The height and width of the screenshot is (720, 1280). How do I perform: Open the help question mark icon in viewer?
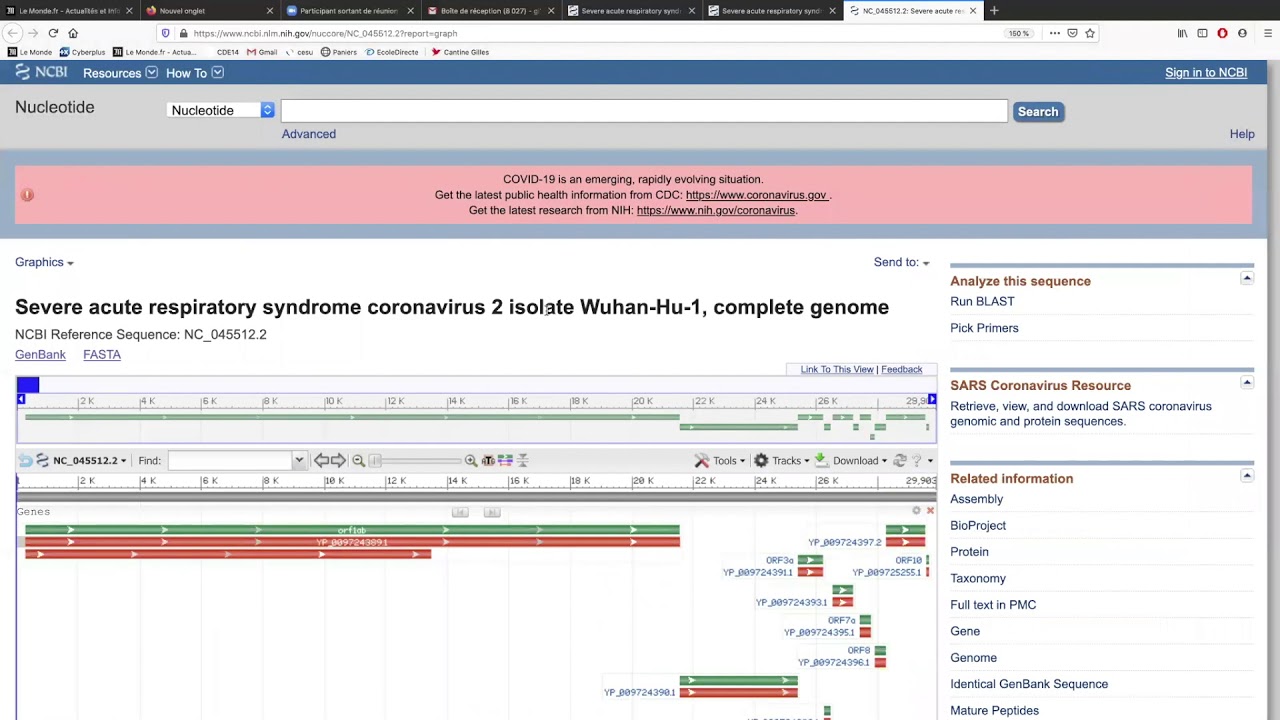tap(916, 460)
